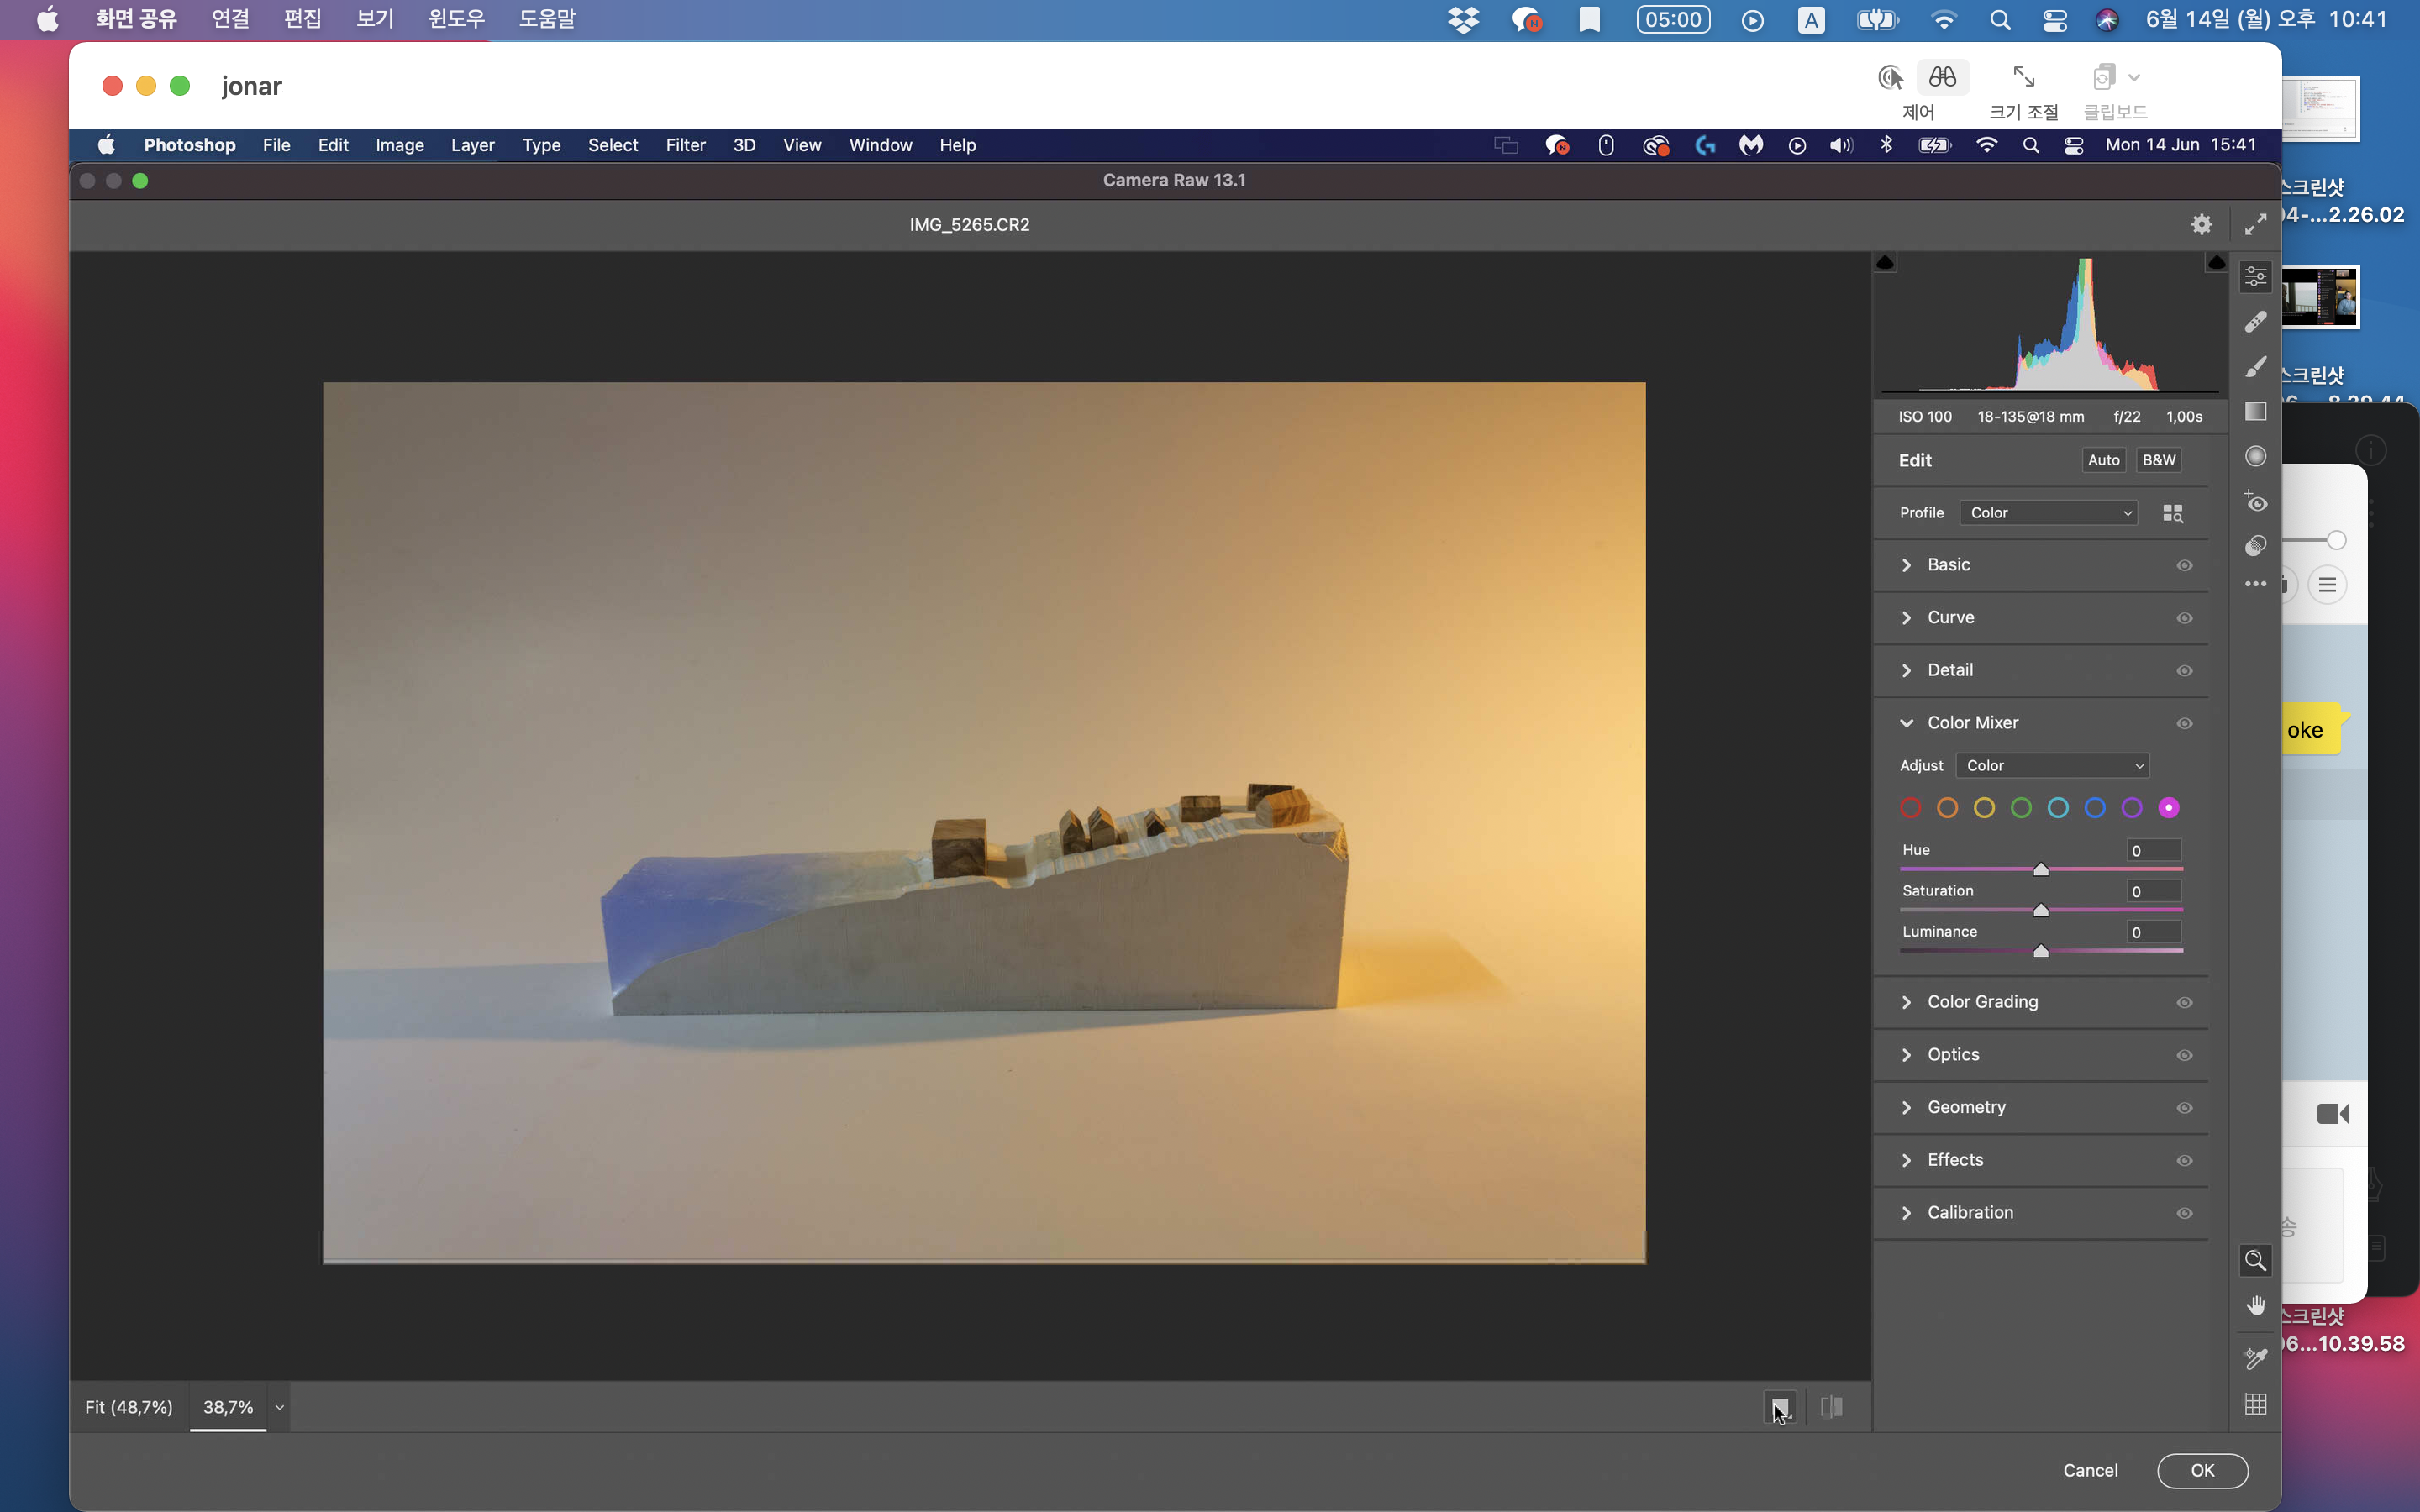
Task: Select the Spot Removal healing tool
Action: point(2255,322)
